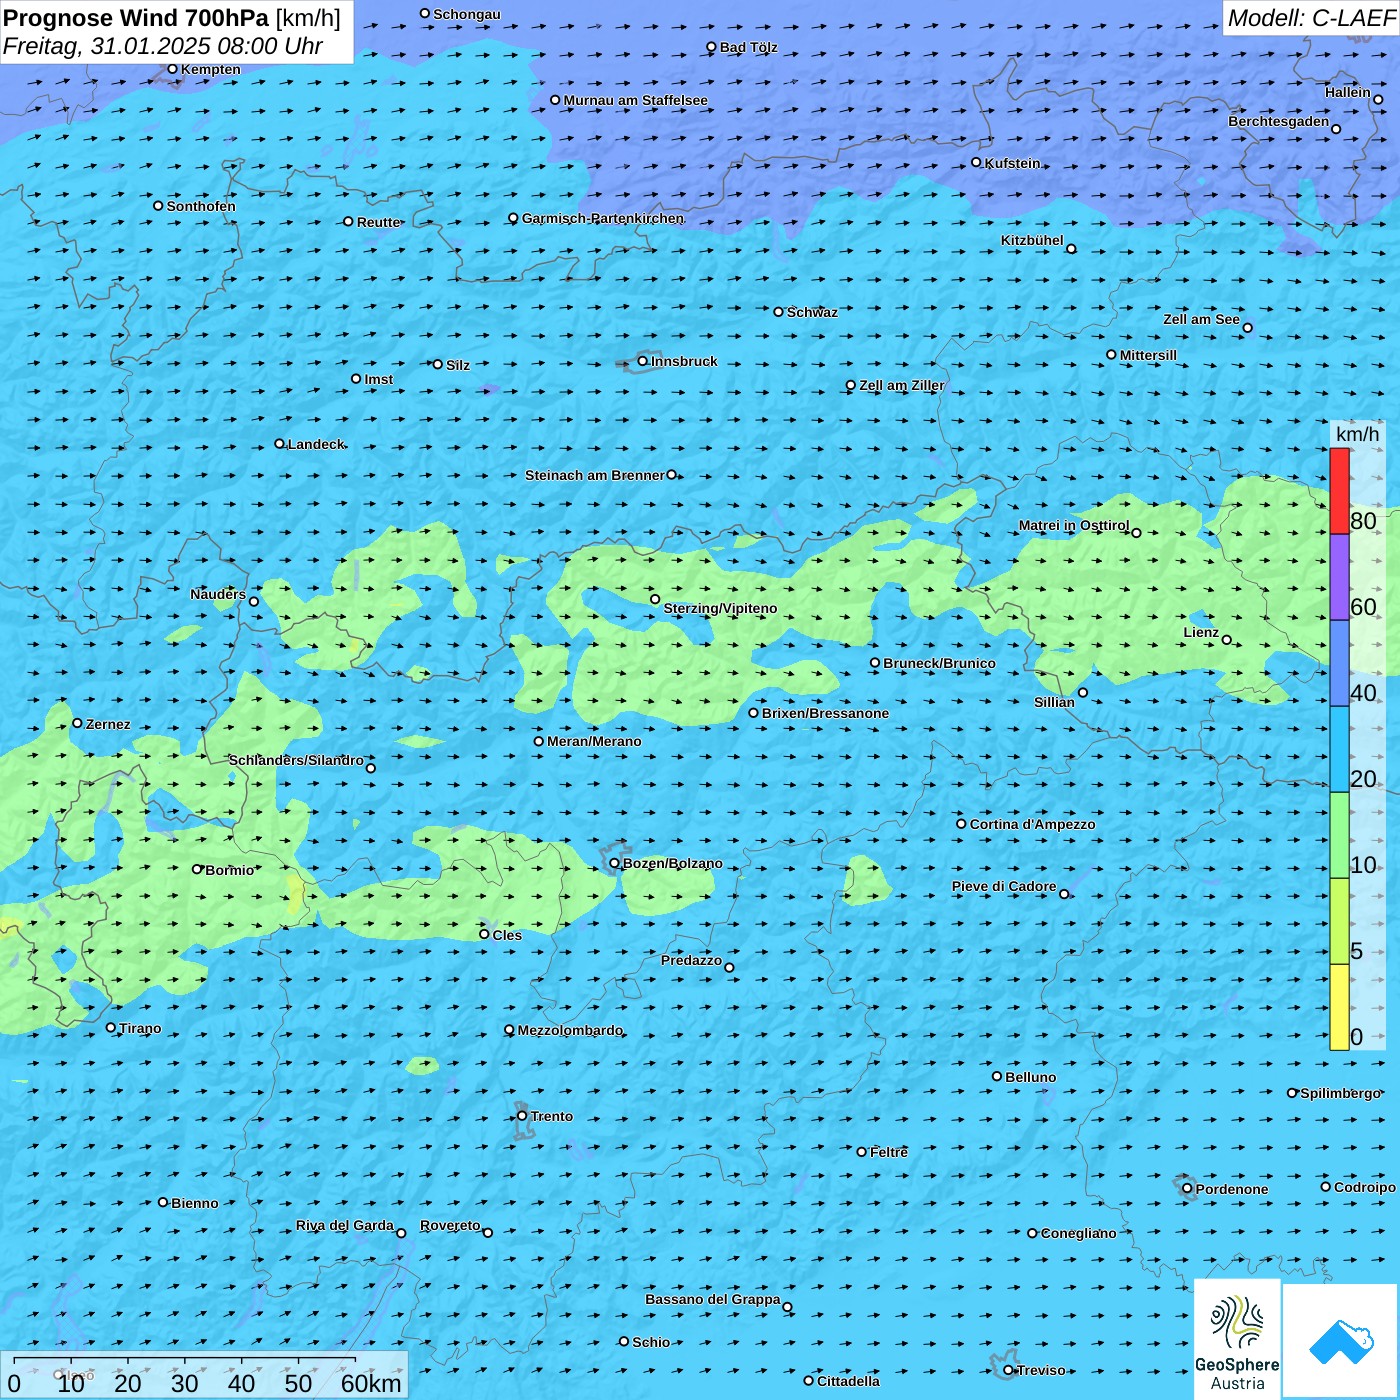
Task: Click the Kufstein location marker
Action: [977, 162]
